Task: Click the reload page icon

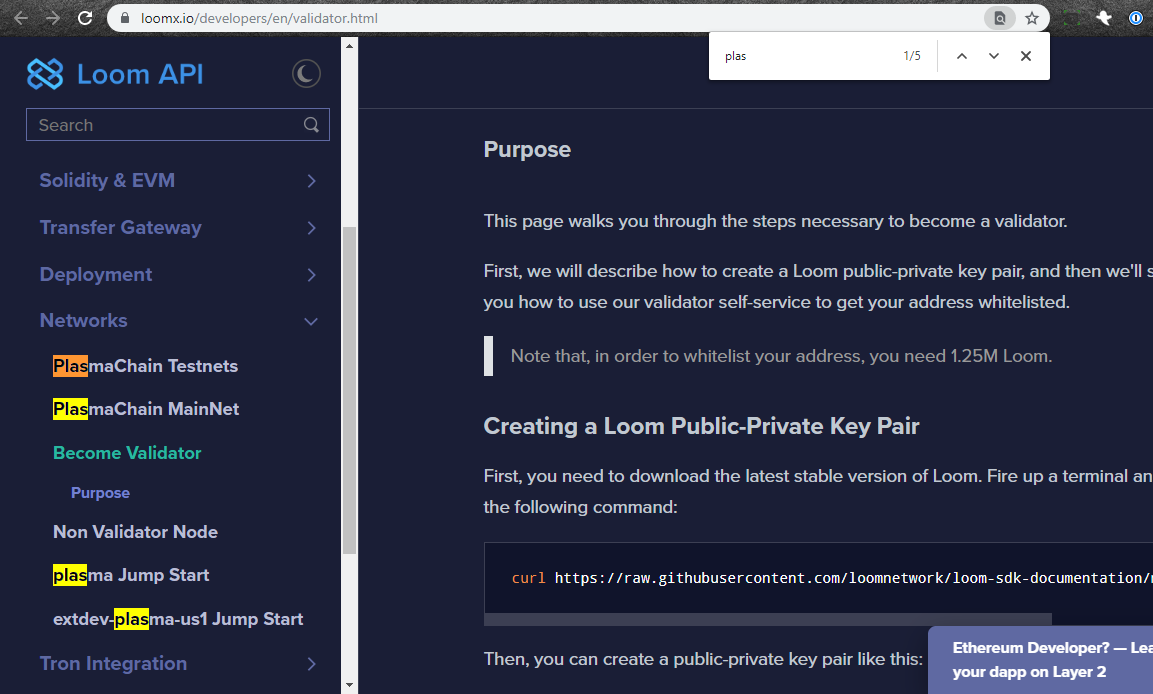Action: pos(84,17)
